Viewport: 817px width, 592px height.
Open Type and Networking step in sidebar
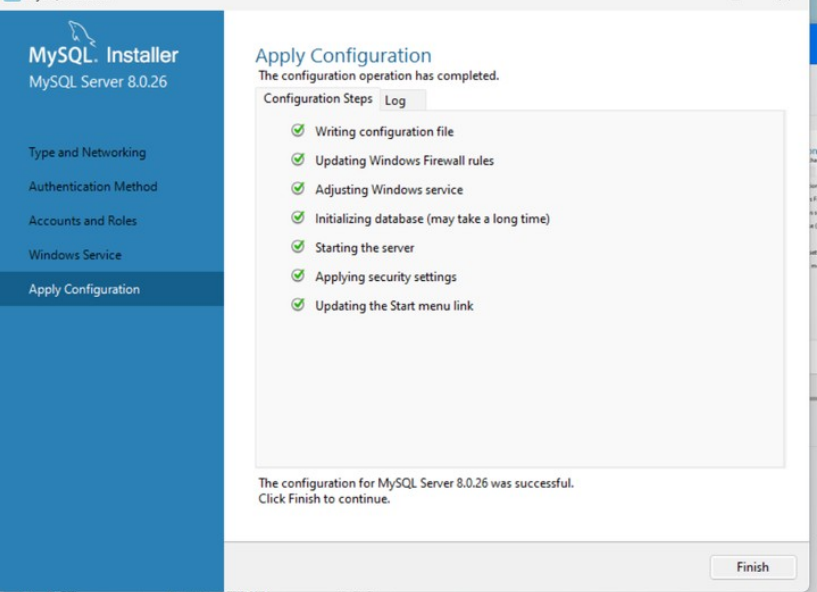coord(88,152)
